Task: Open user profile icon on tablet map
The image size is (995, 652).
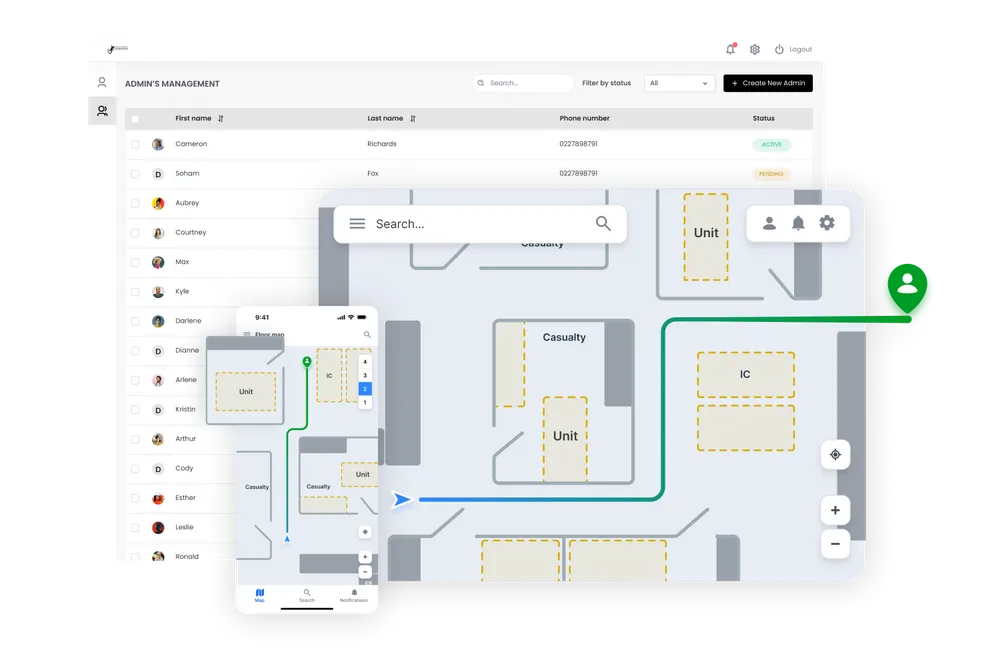Action: tap(769, 223)
